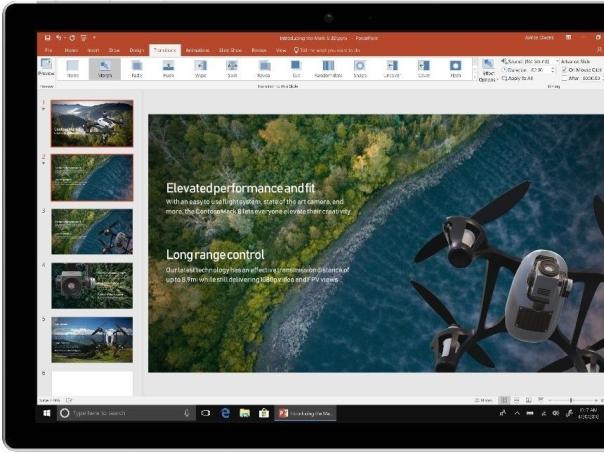This screenshot has width=604, height=453.
Task: Save the presentation from Quick Access Toolbar
Action: coord(47,38)
